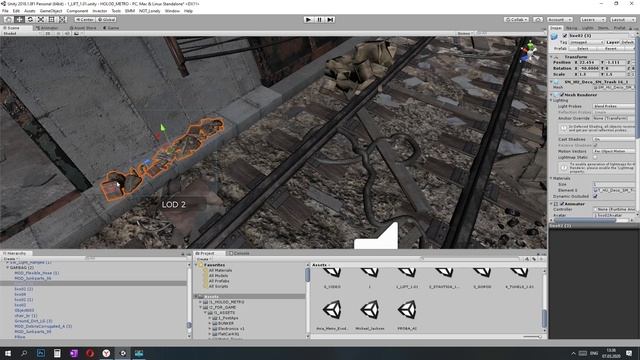
Task: Open the Component menu
Action: (77, 11)
